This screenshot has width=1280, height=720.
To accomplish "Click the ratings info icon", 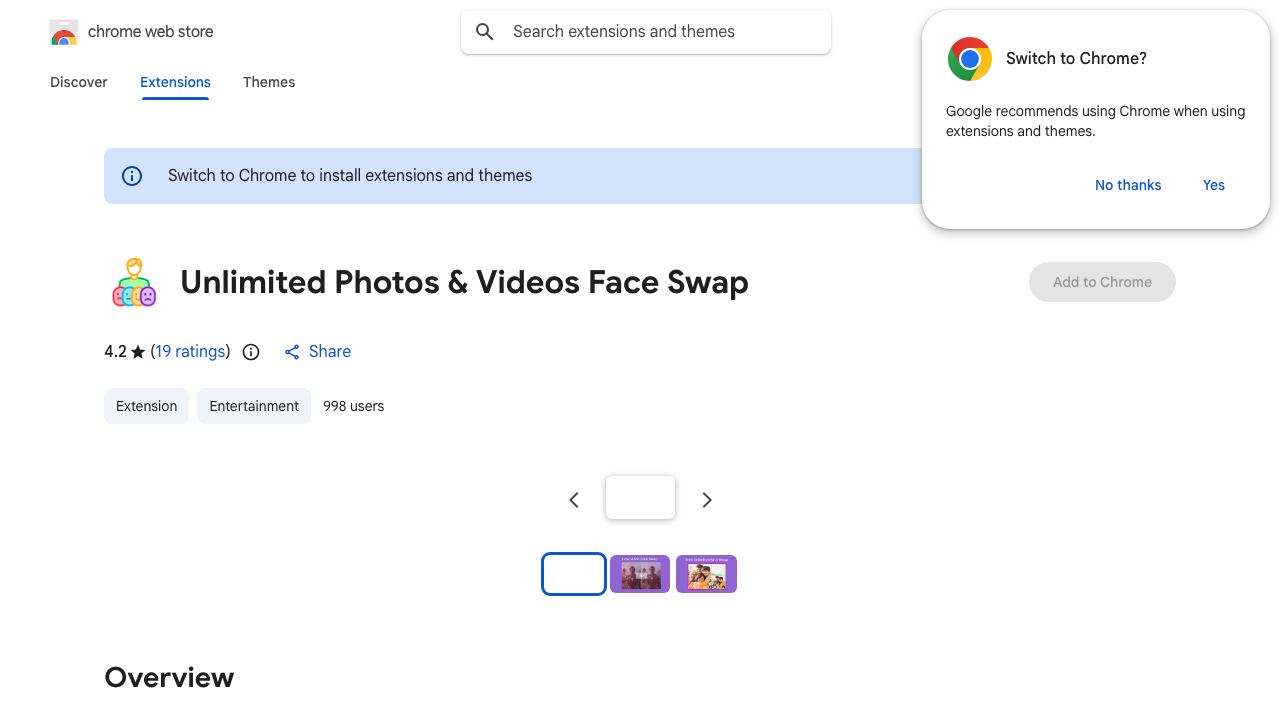I will 251,352.
